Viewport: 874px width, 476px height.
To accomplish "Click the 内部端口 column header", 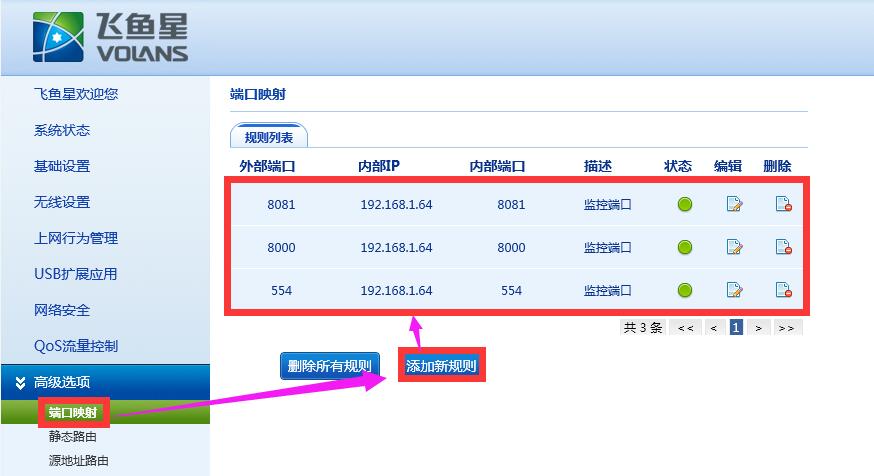I will [x=497, y=166].
